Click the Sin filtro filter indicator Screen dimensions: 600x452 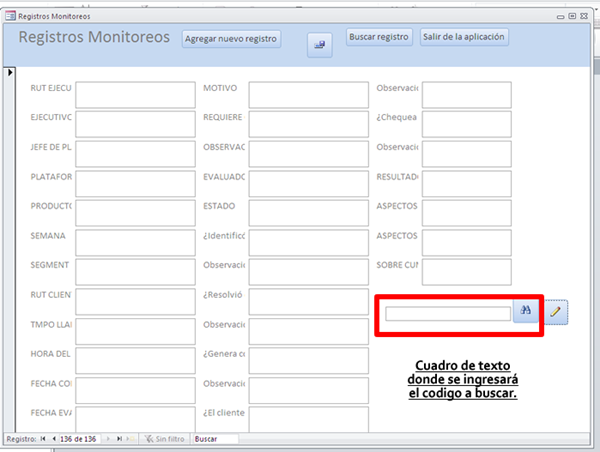[165, 439]
